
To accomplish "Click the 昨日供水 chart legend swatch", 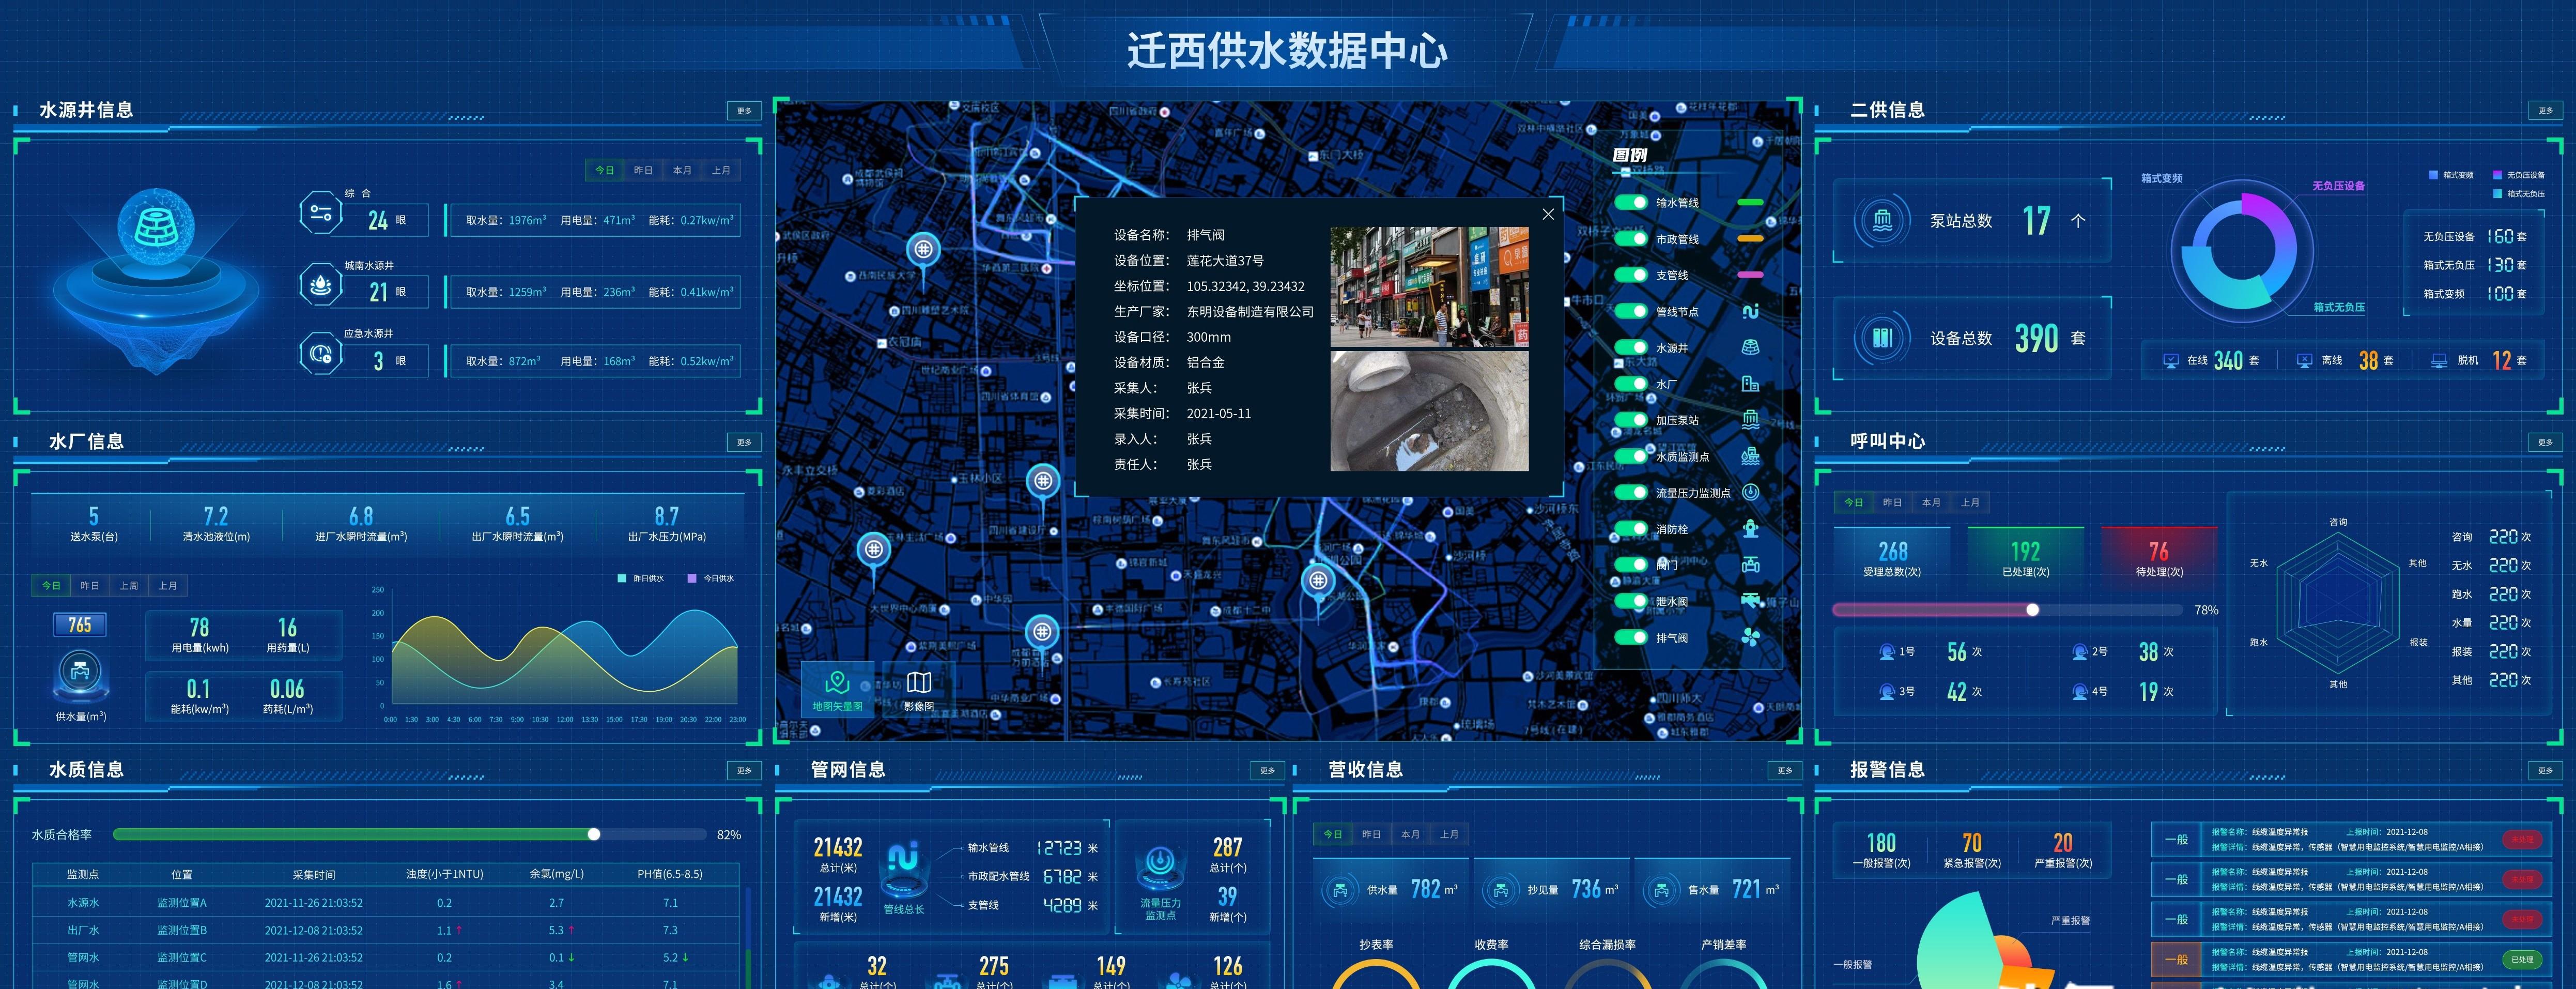I will [x=622, y=578].
